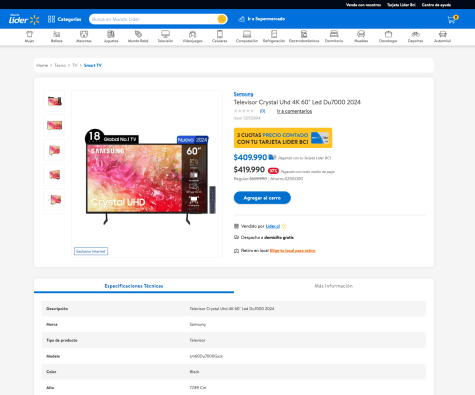Open the Samsung brand link
Viewport: 475px width, 395px height.
243,94
